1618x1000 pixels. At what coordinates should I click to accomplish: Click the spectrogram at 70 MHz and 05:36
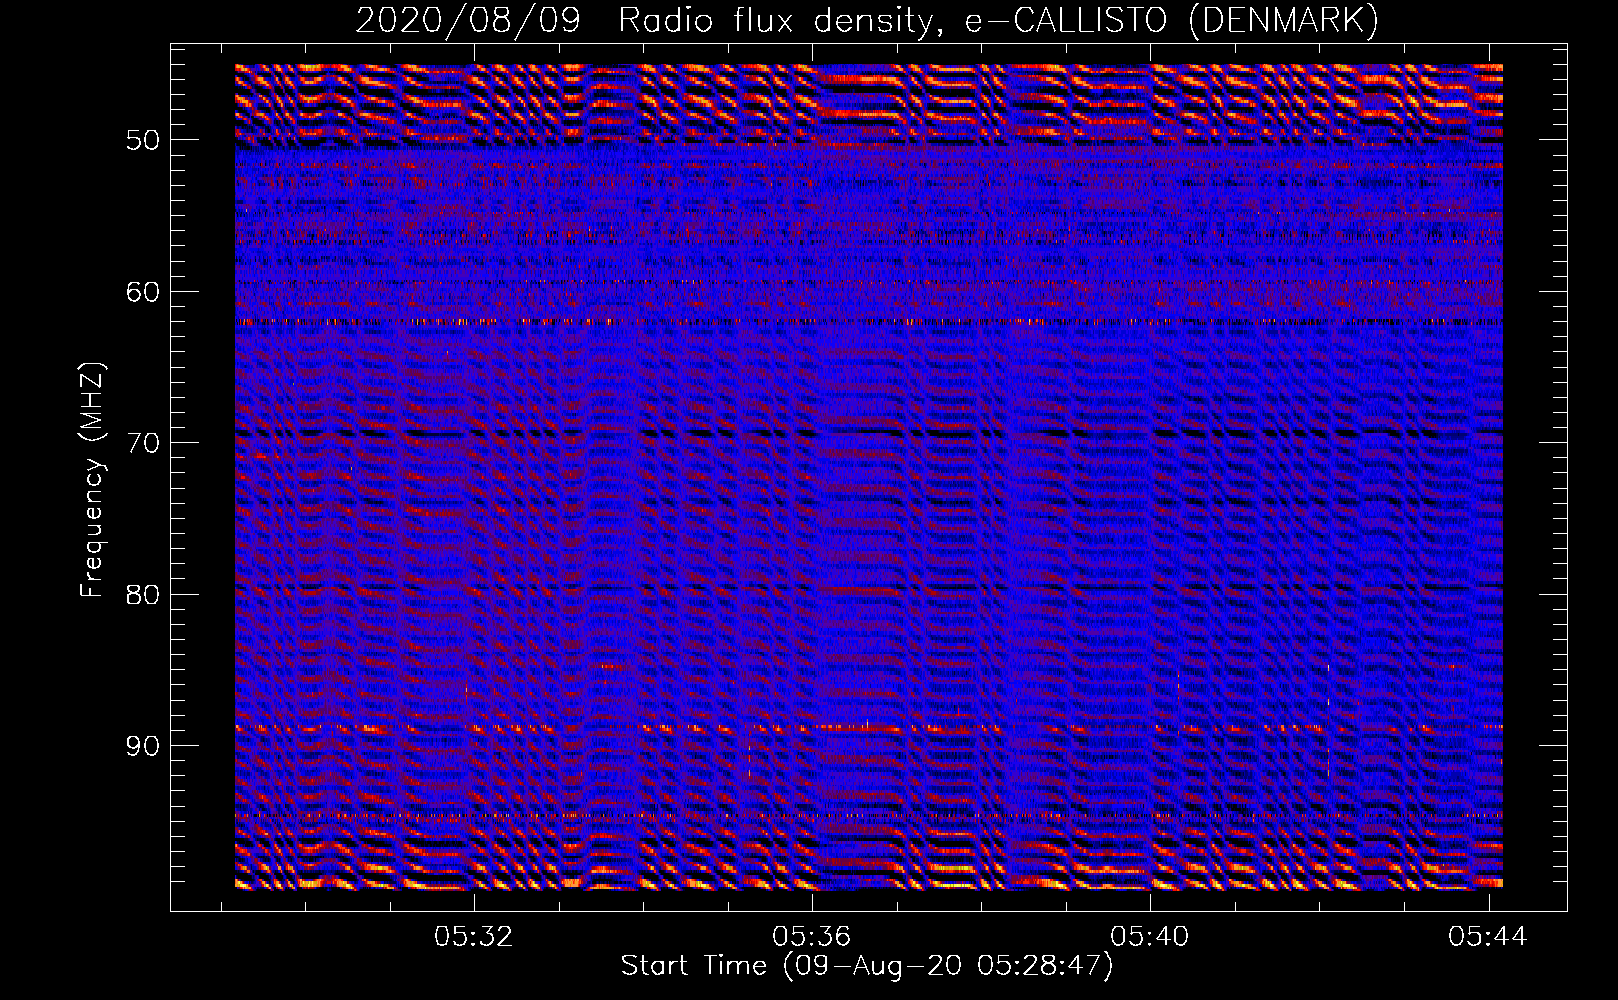click(813, 442)
